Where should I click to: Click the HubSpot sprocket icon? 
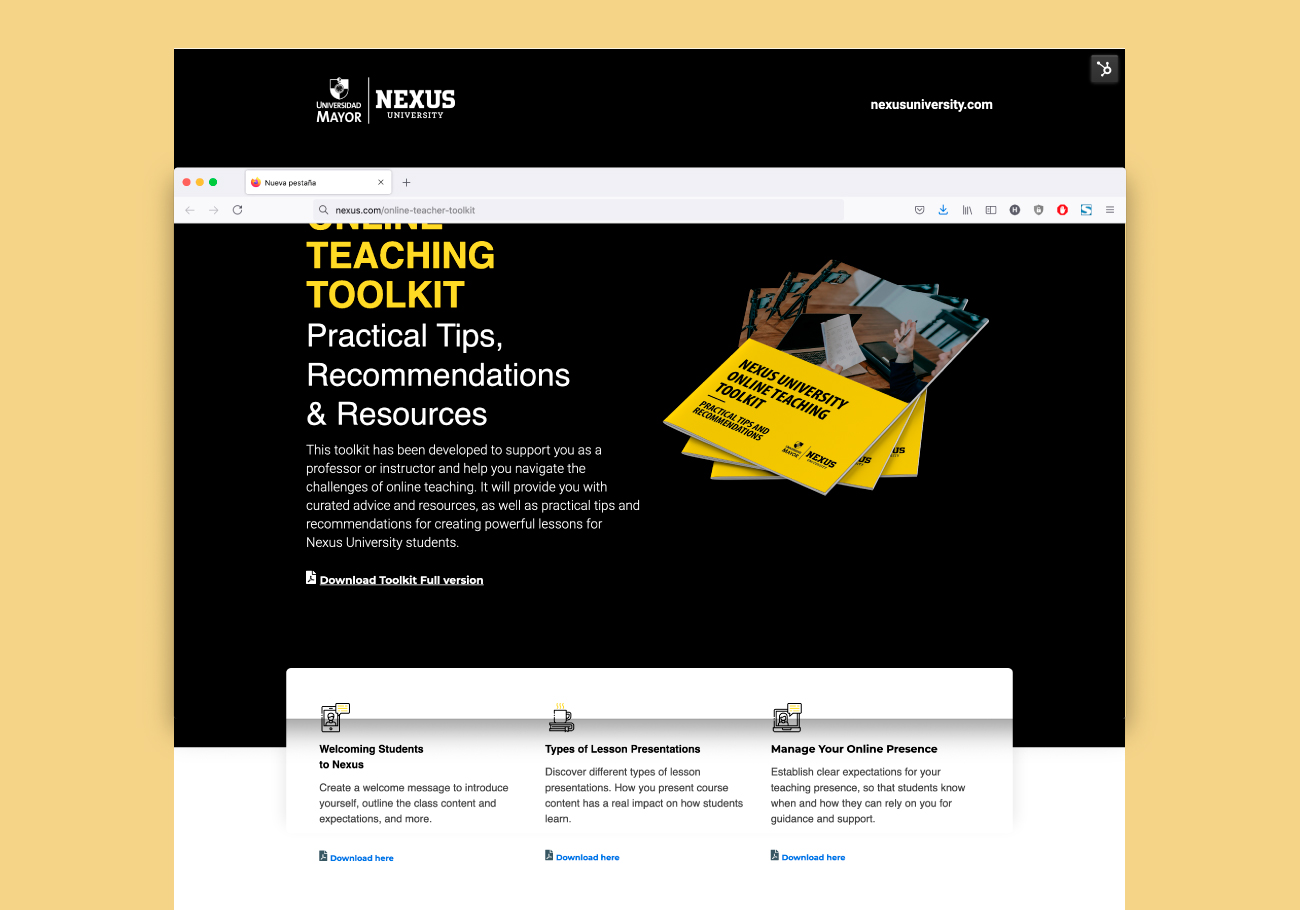(1104, 69)
